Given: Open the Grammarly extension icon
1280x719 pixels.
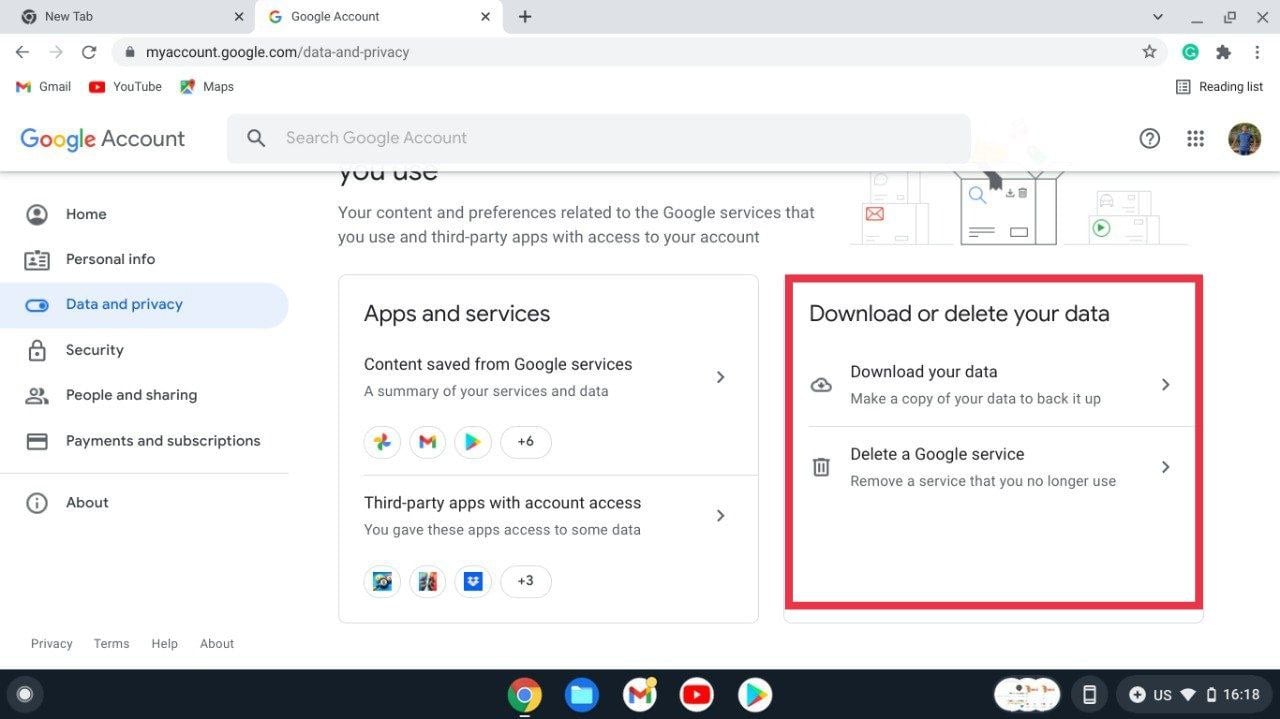Looking at the screenshot, I should [1190, 52].
